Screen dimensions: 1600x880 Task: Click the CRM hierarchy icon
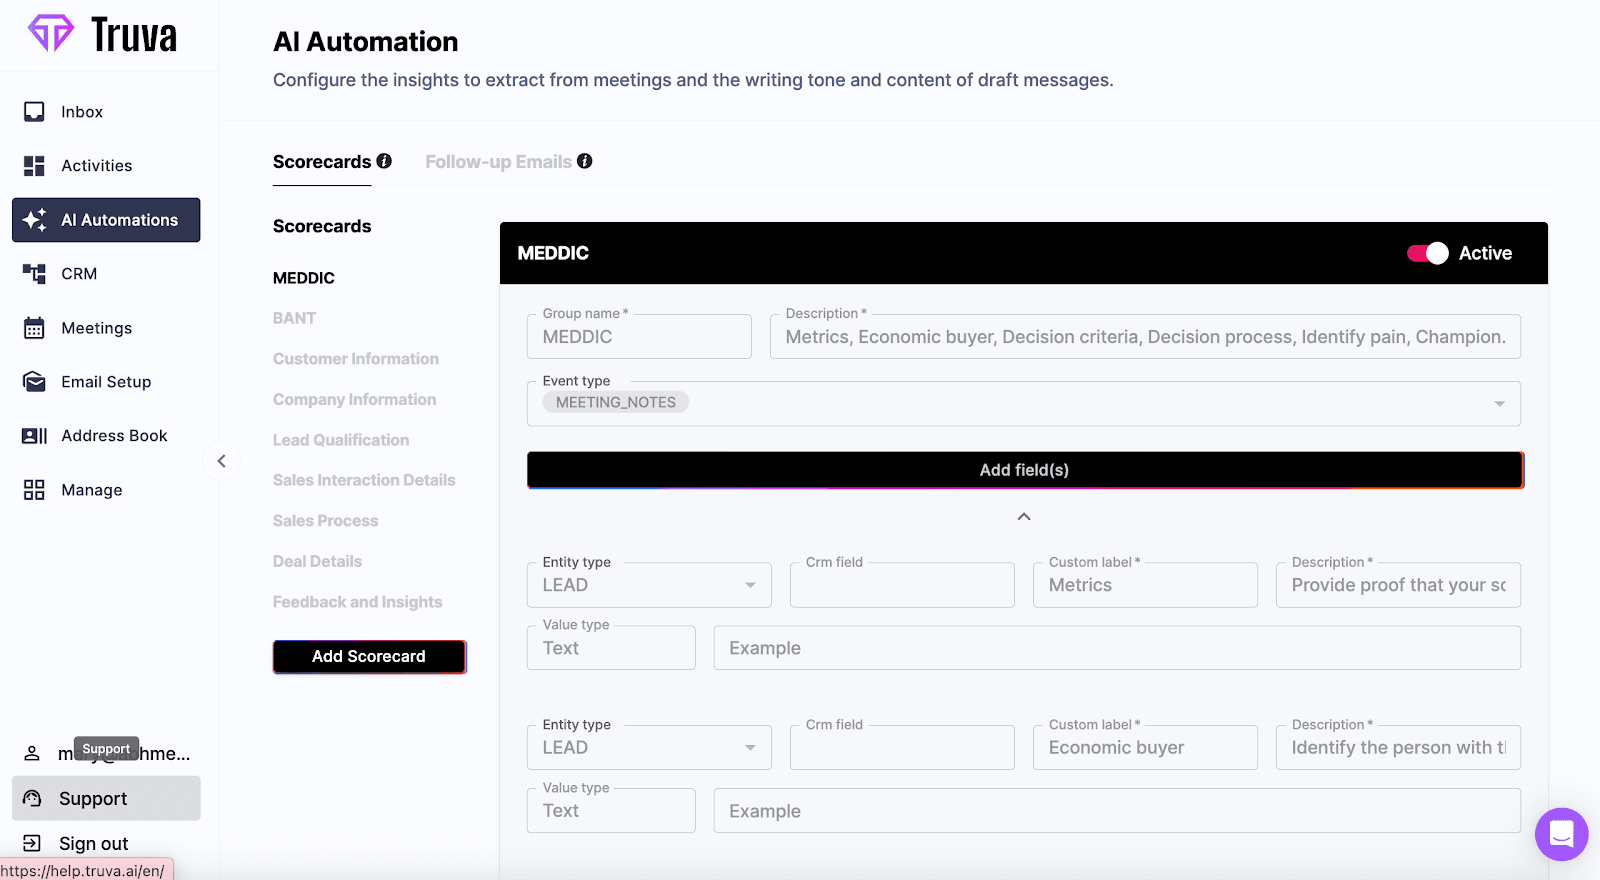[x=34, y=274]
